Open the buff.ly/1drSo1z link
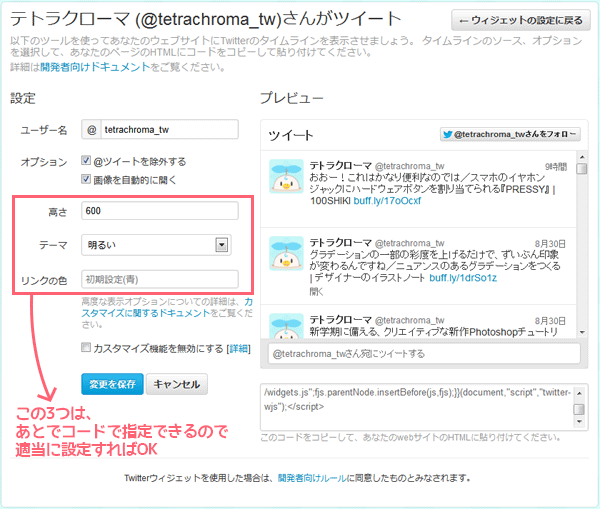Viewport: 600px width, 509px height. (x=463, y=278)
